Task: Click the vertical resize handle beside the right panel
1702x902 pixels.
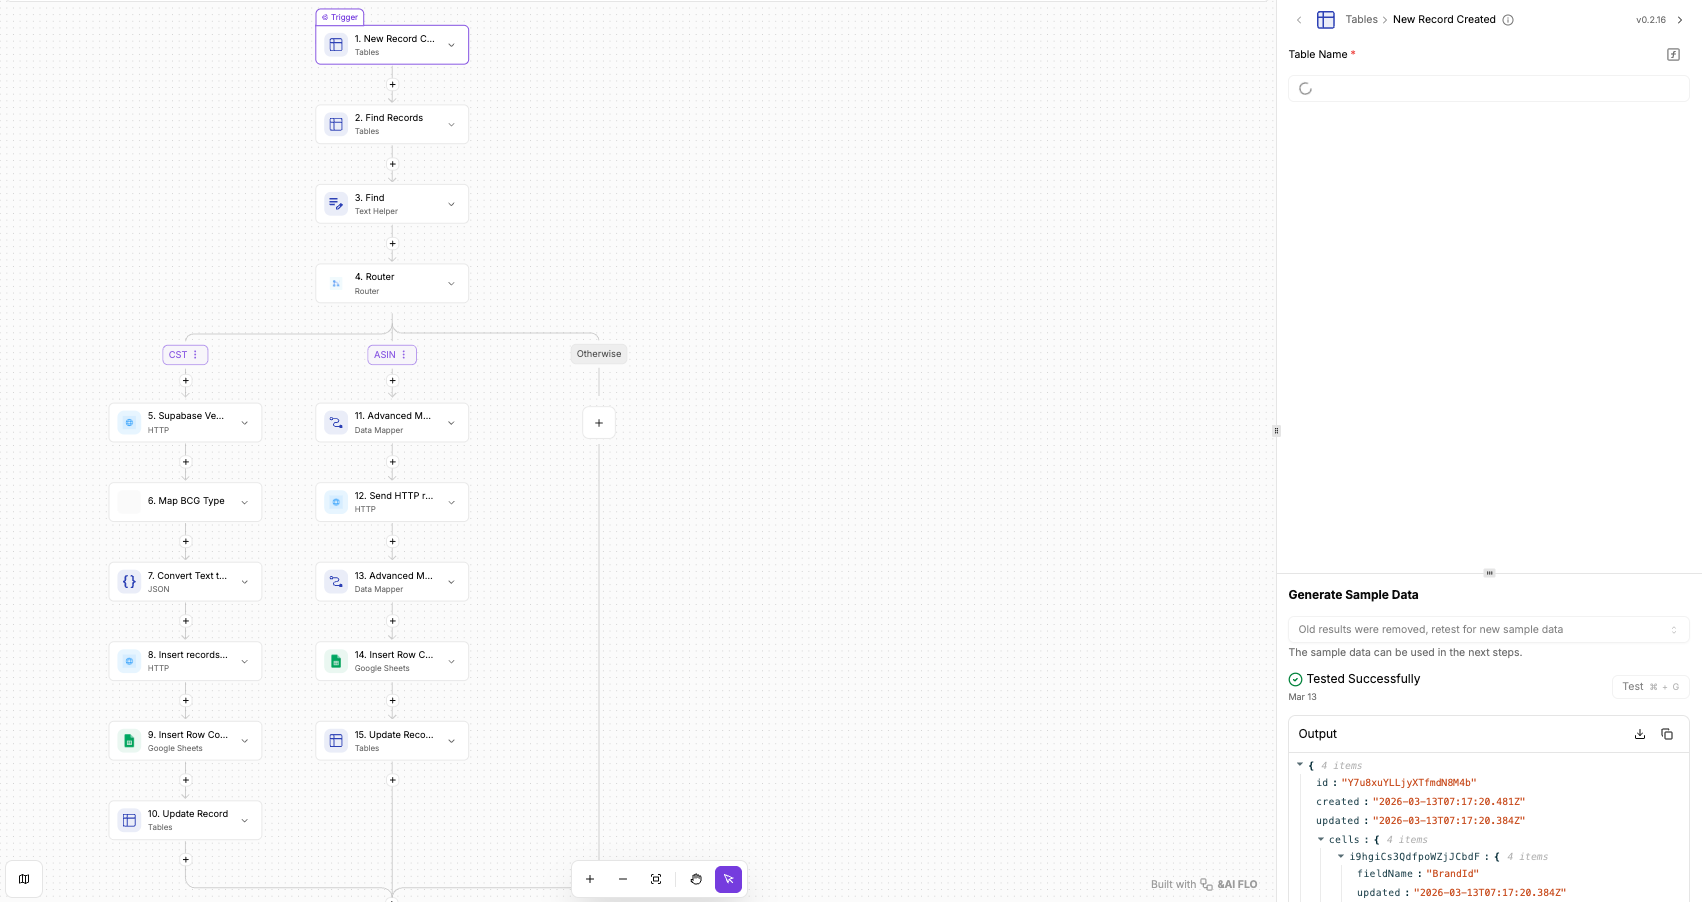Action: (x=1276, y=431)
